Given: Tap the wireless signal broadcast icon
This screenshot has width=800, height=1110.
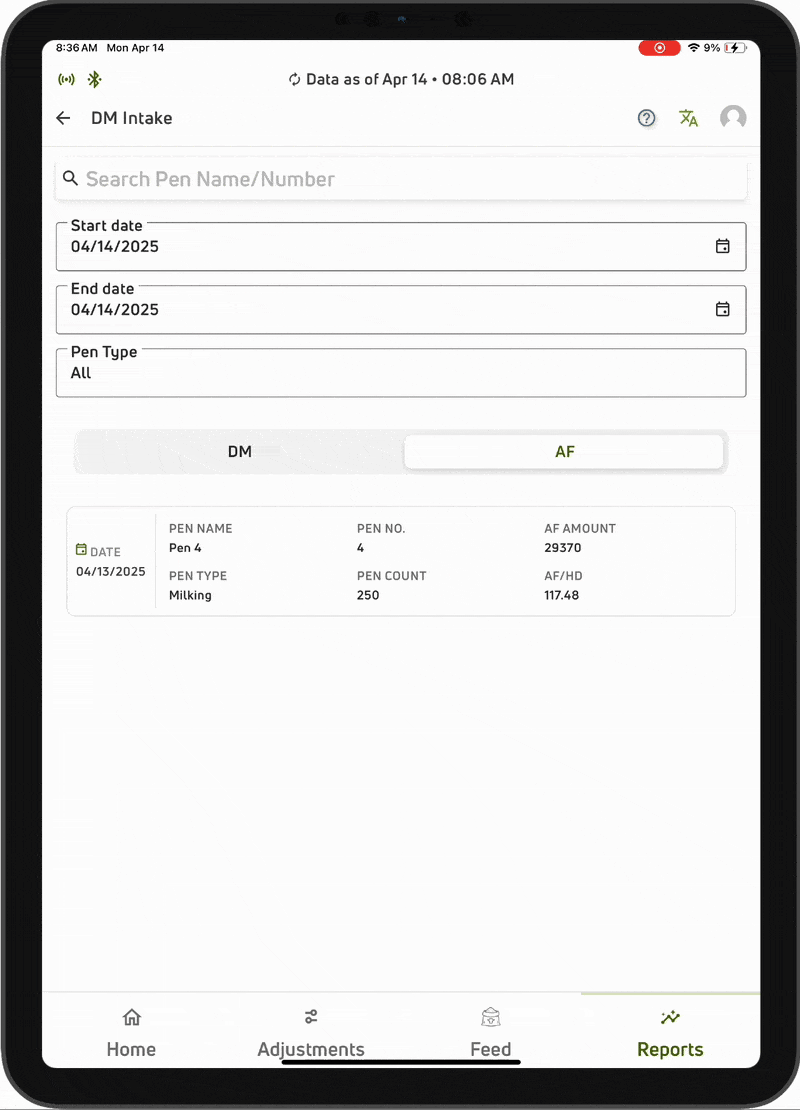Looking at the screenshot, I should 67,79.
